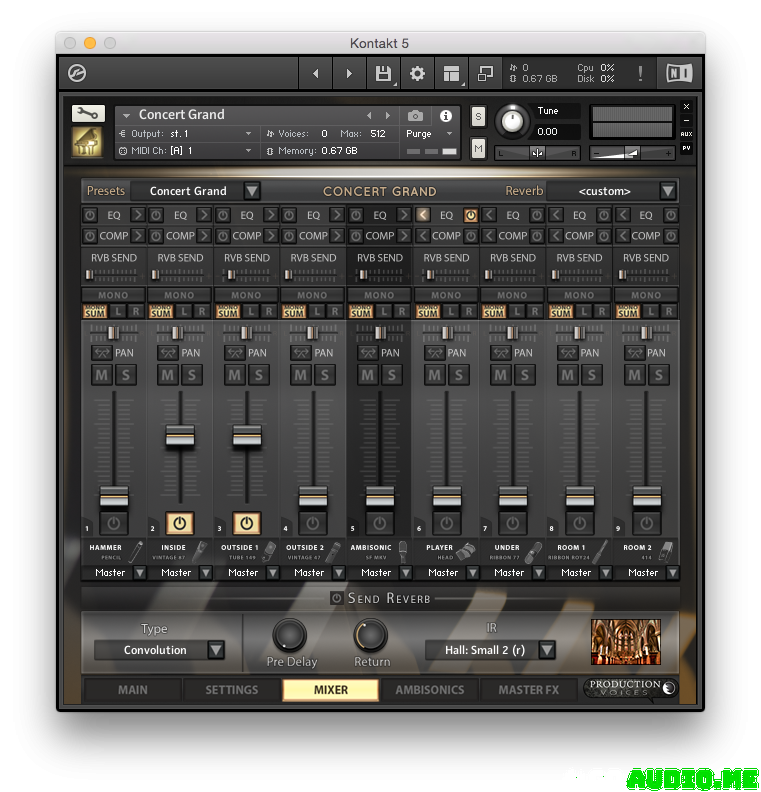This screenshot has height=792, width=761.
Task: Mute the PLAYER channel with M button
Action: (434, 375)
